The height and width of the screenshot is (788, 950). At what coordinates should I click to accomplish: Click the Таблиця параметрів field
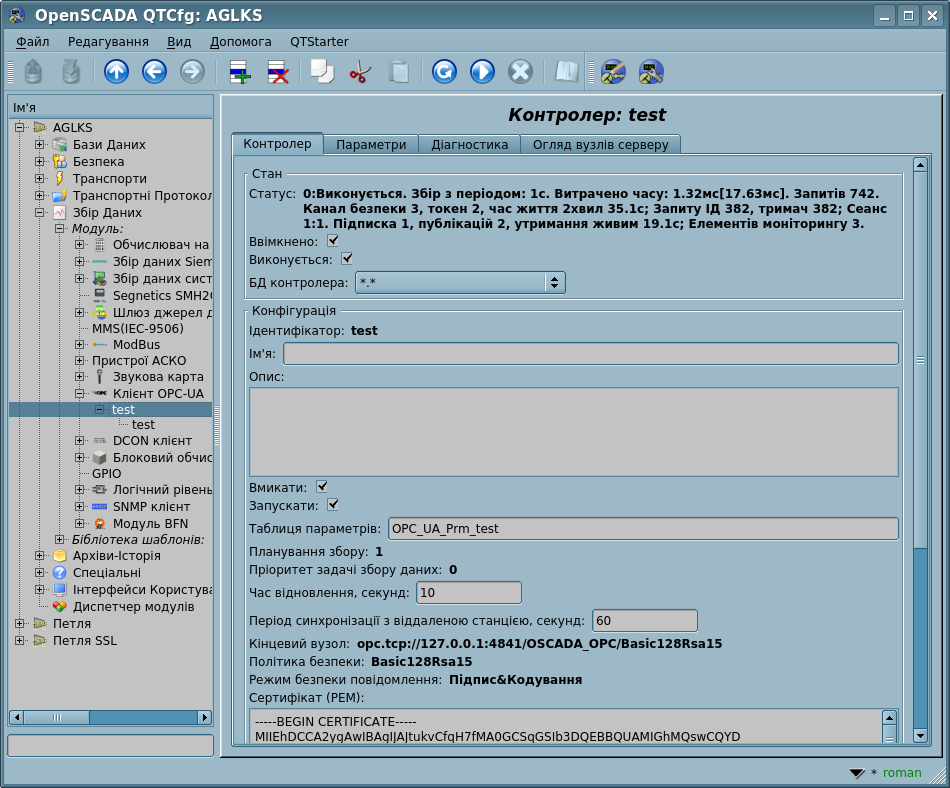tap(643, 528)
